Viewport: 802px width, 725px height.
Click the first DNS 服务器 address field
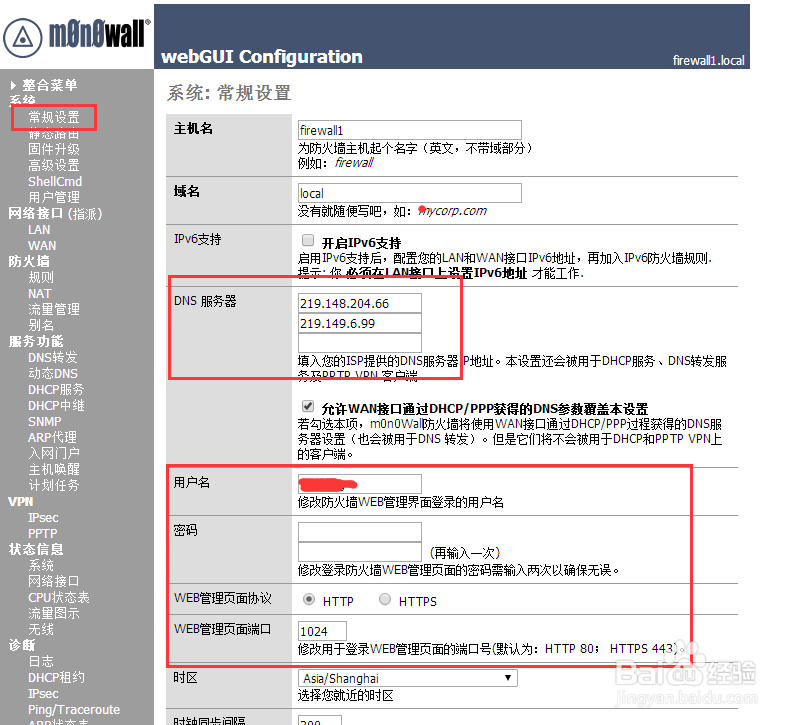pyautogui.click(x=360, y=302)
